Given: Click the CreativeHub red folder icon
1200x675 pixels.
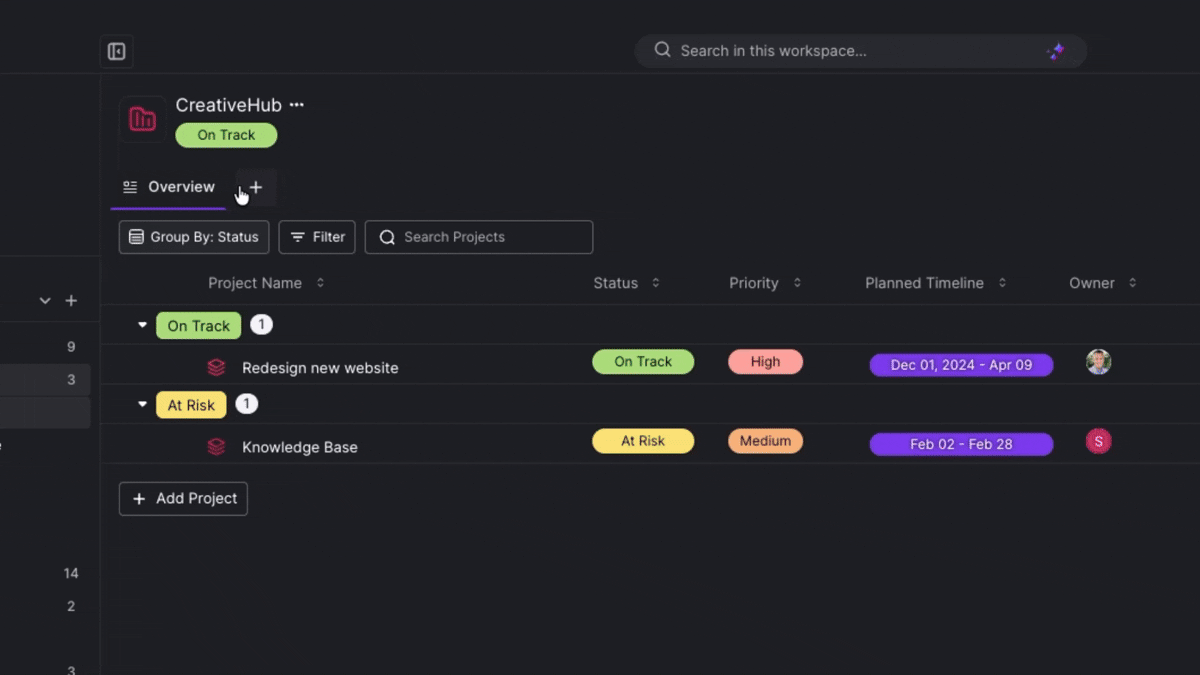Looking at the screenshot, I should click(141, 118).
